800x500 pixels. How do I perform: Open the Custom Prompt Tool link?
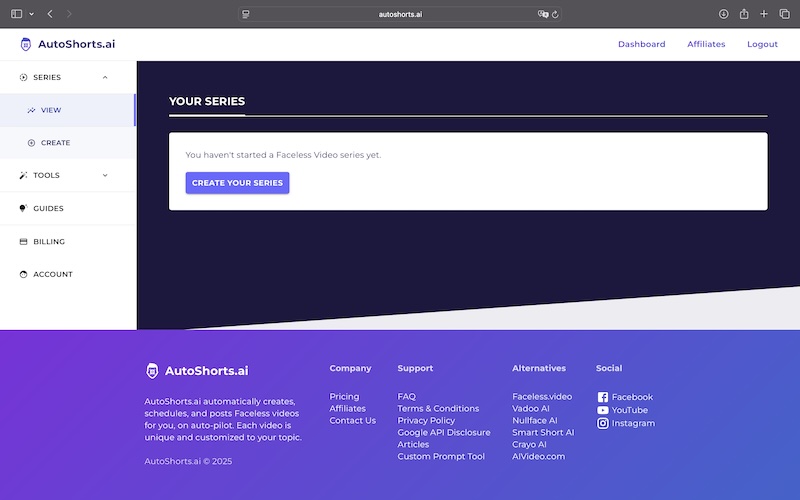click(441, 457)
